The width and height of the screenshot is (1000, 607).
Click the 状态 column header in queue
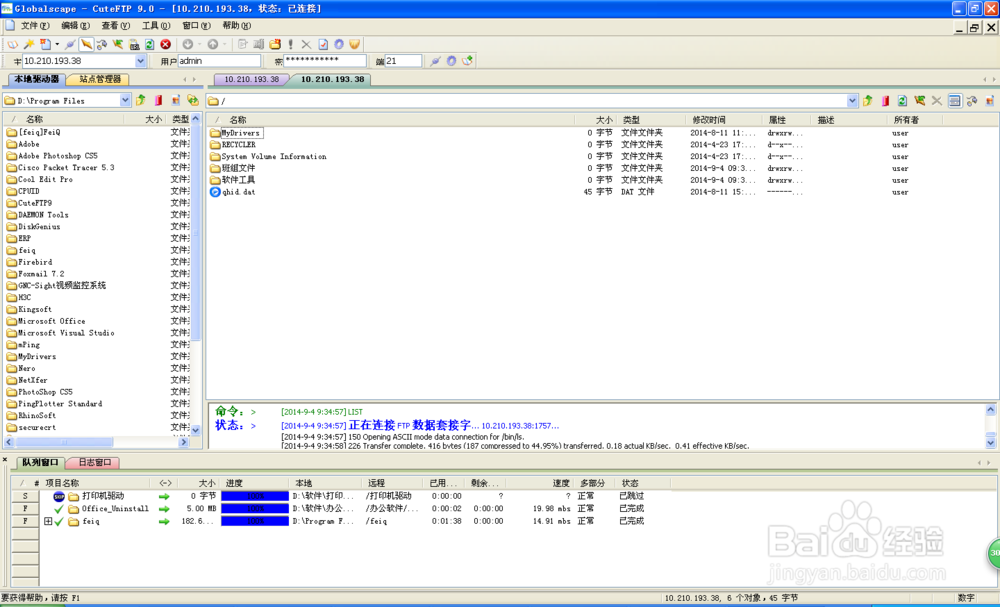coord(644,483)
